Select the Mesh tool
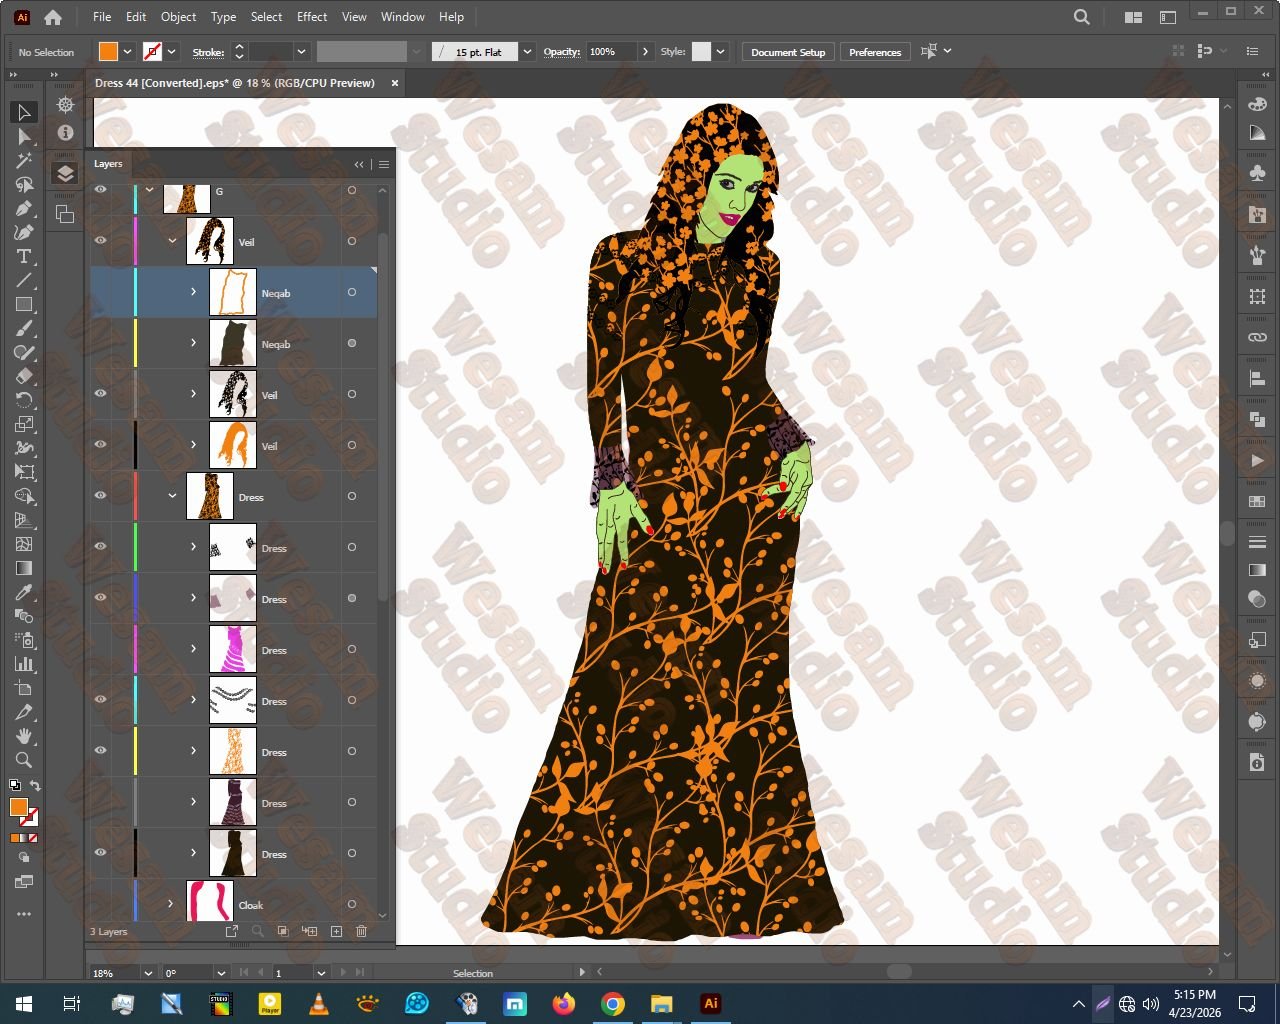The height and width of the screenshot is (1024, 1280). click(x=24, y=544)
